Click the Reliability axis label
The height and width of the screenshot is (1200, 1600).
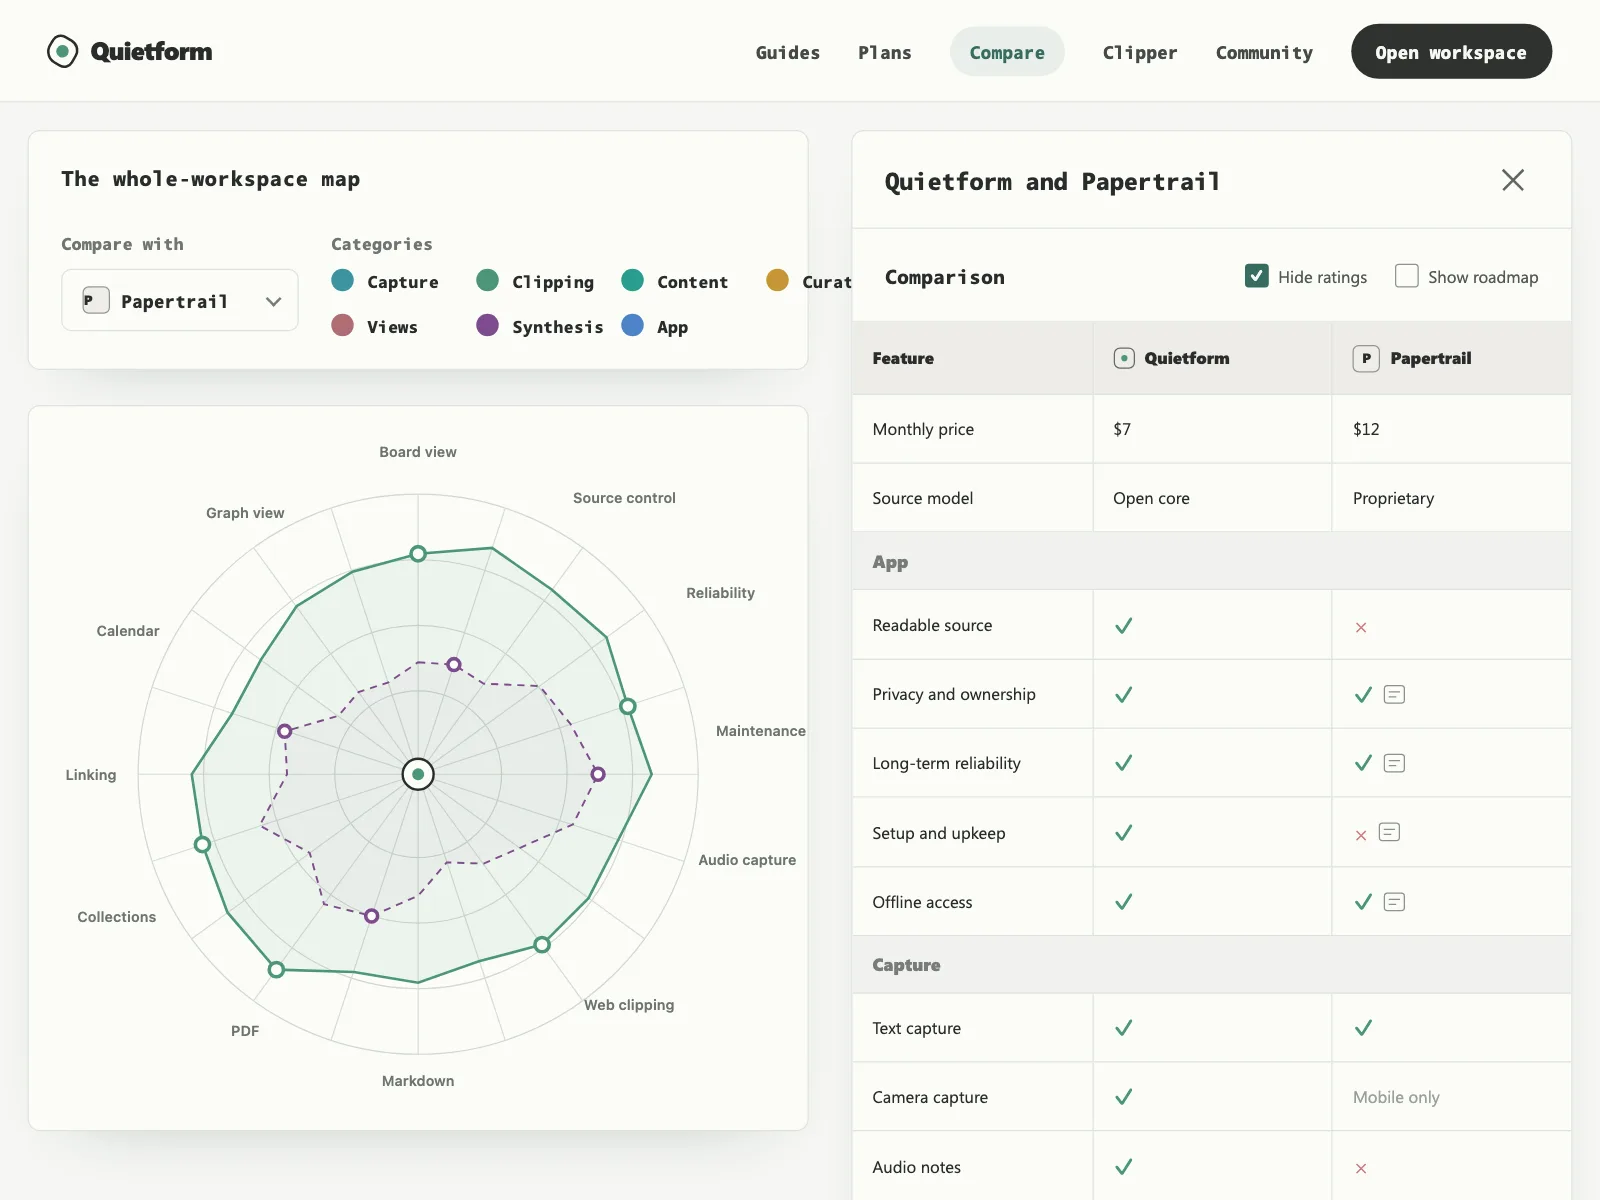pos(720,593)
